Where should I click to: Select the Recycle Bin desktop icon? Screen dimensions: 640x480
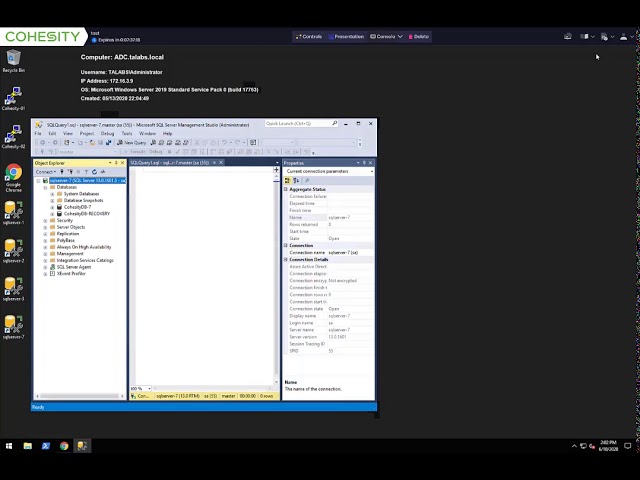[13, 61]
